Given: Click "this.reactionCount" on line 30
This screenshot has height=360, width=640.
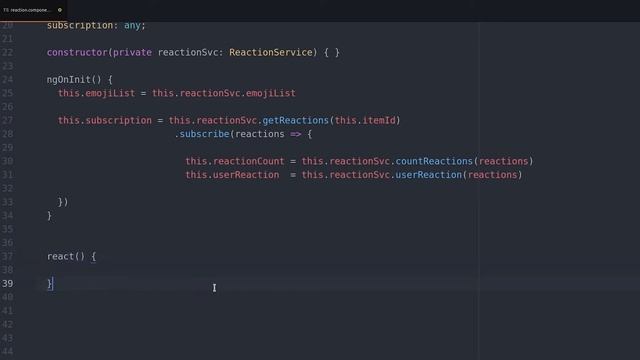Looking at the screenshot, I should tap(235, 161).
